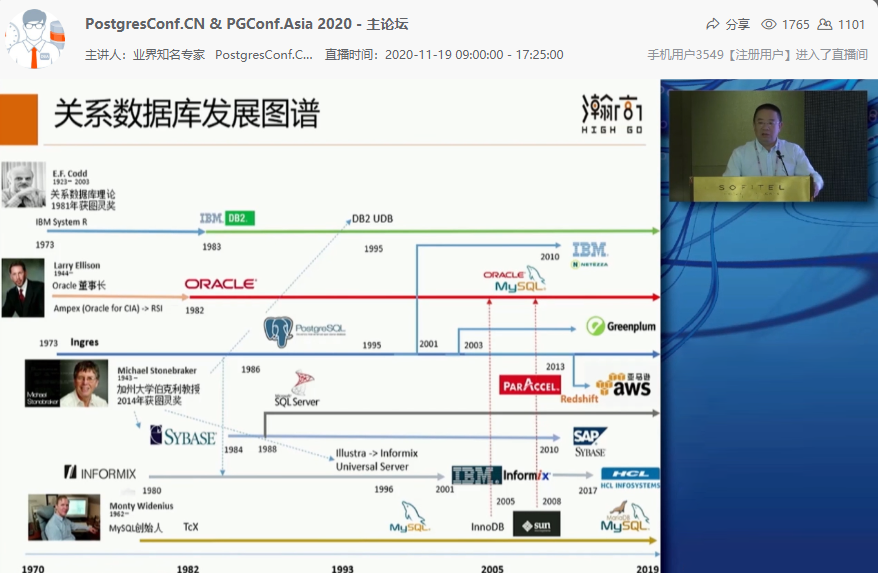Click the view count 1765
The width and height of the screenshot is (878, 573).
click(x=796, y=25)
